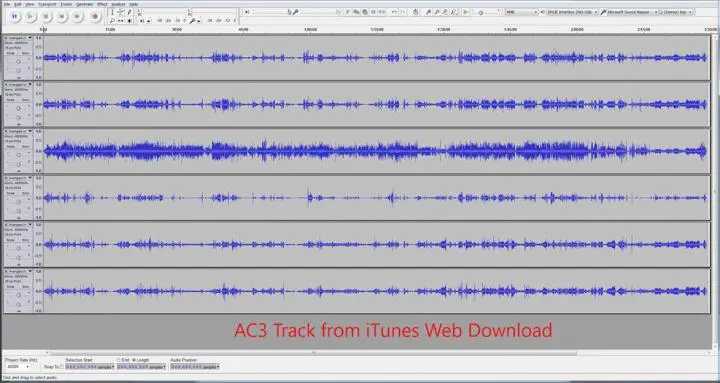Screen dimensions: 720x383
Task: Open the audio host MME dropdown
Action: (522, 12)
